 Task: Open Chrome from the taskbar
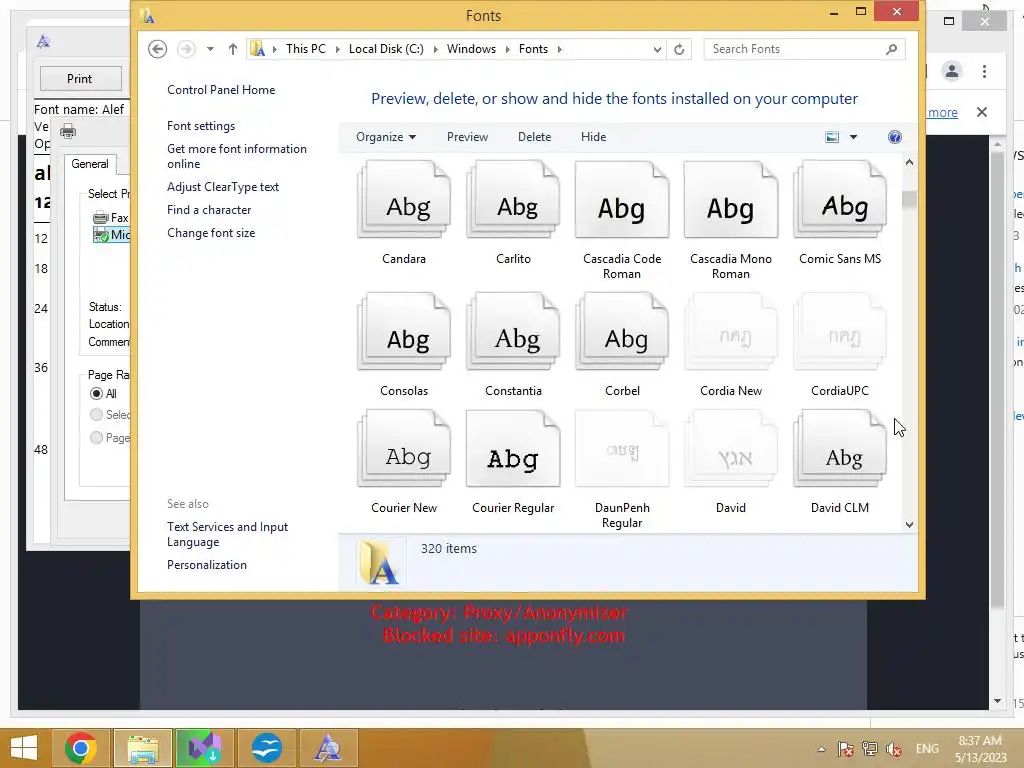click(81, 748)
